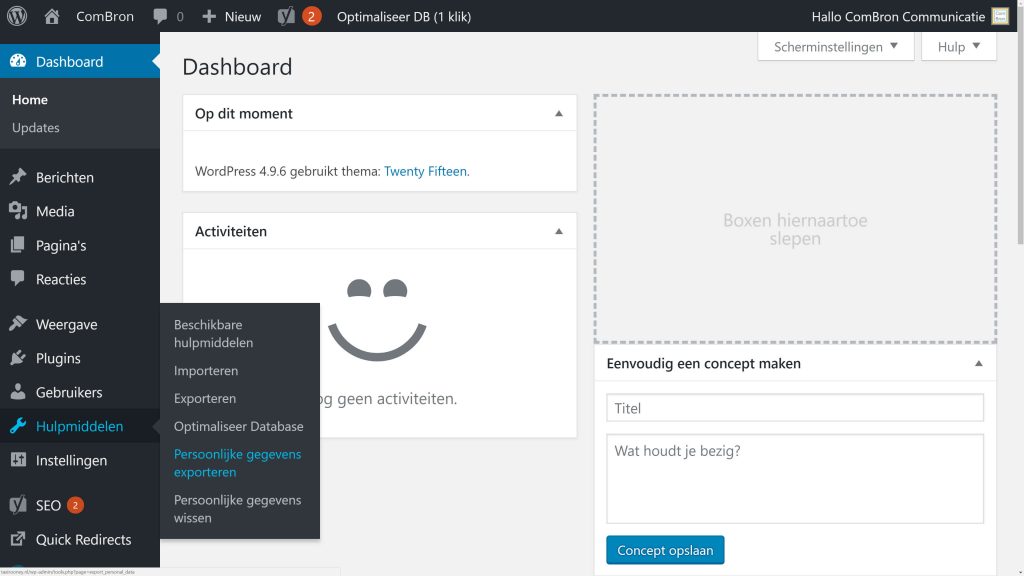Expand the Hulp dropdown

[x=957, y=46]
